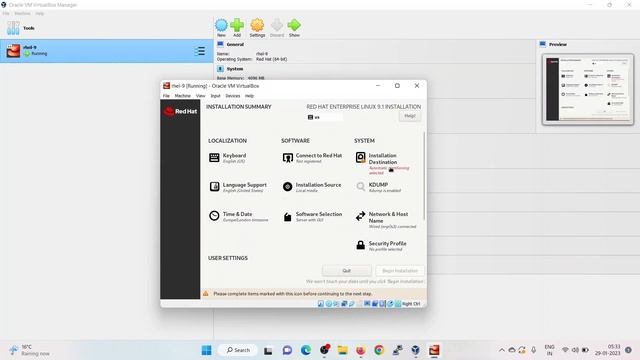The height and width of the screenshot is (360, 640).
Task: Open the VM window Input menu
Action: 215,96
